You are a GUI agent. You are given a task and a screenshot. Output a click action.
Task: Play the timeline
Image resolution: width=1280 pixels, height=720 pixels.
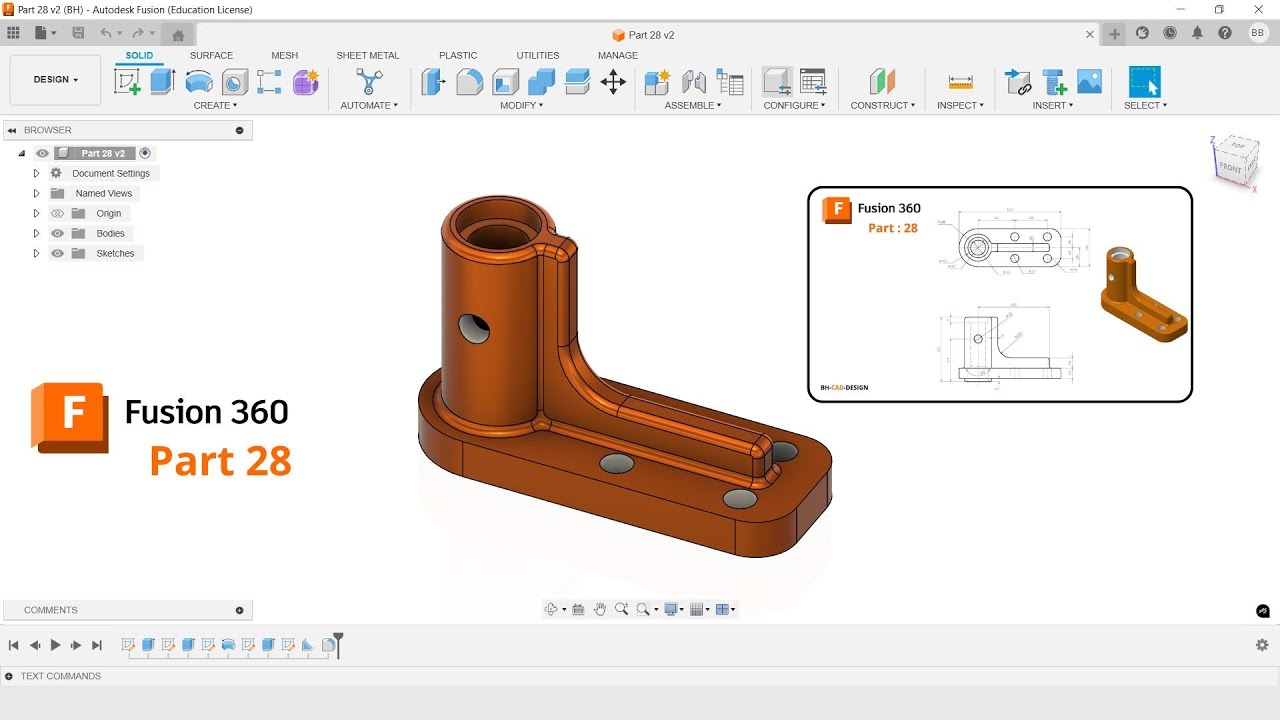[x=55, y=645]
